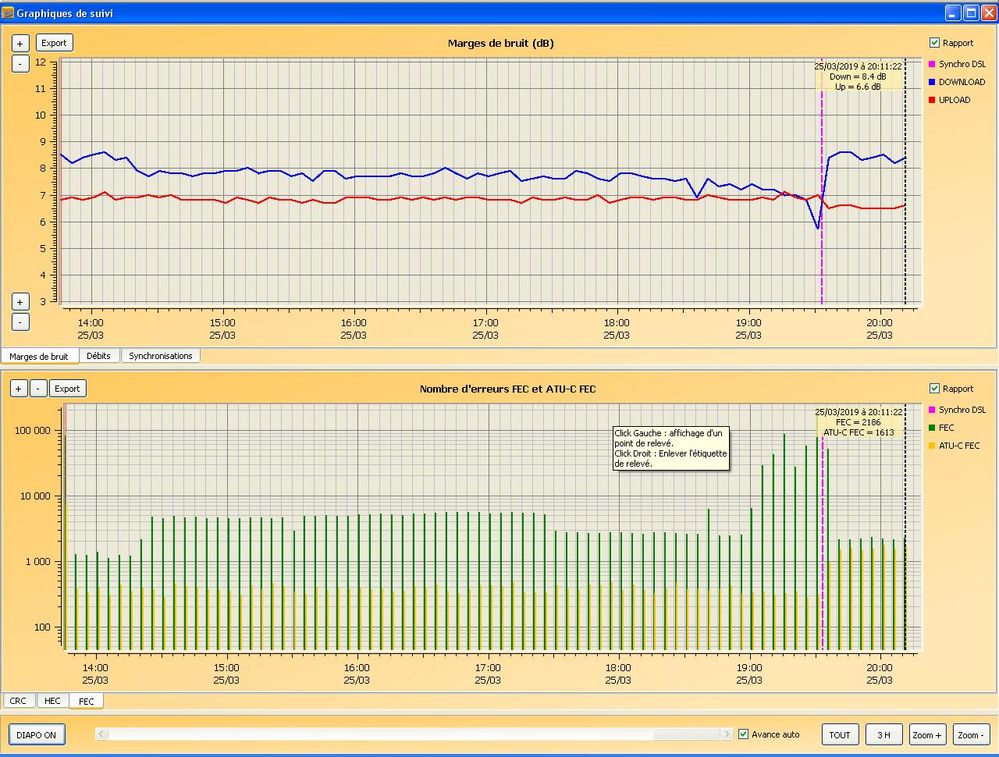Click the app icon in title bar

(8, 13)
